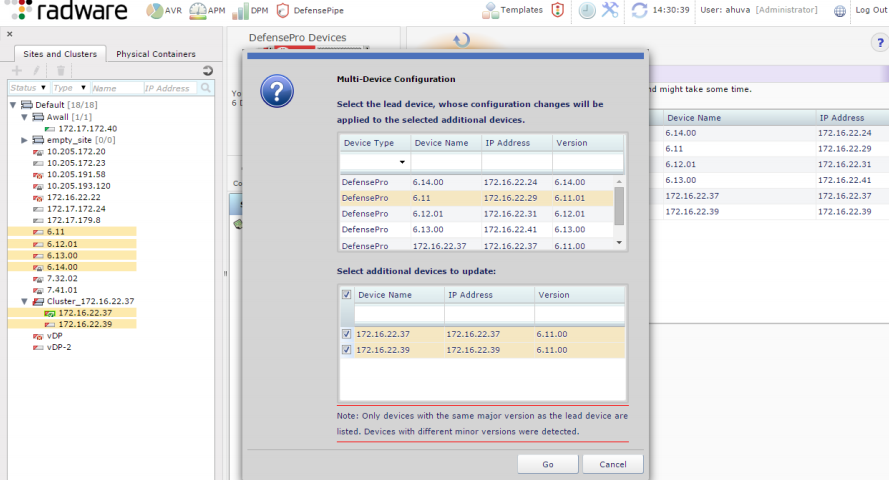Toggle the select-all devices header checkbox
Viewport: 889px width, 480px height.
click(x=347, y=295)
